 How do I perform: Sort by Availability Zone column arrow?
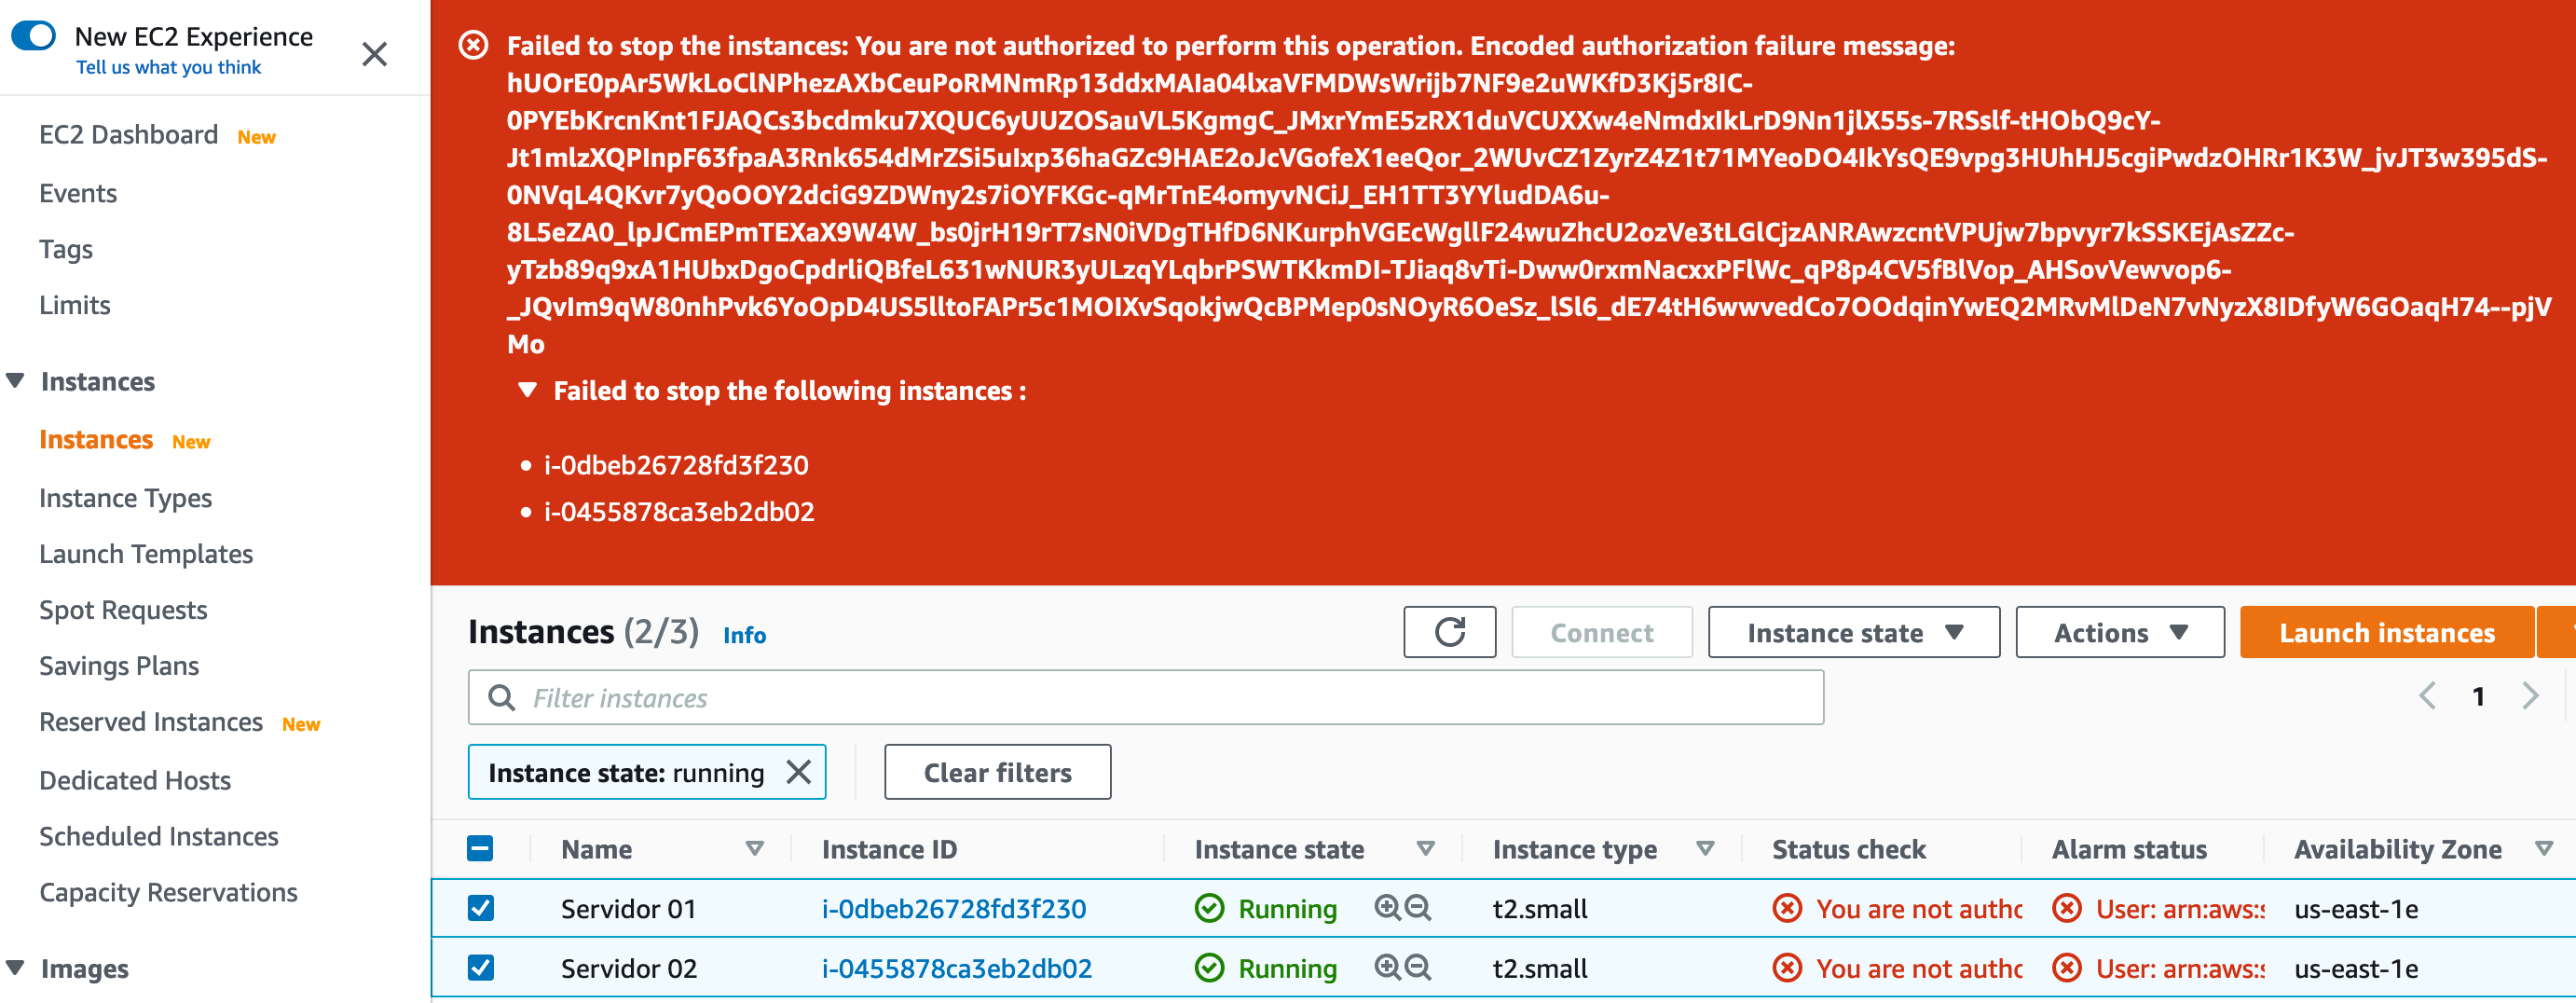2544,849
